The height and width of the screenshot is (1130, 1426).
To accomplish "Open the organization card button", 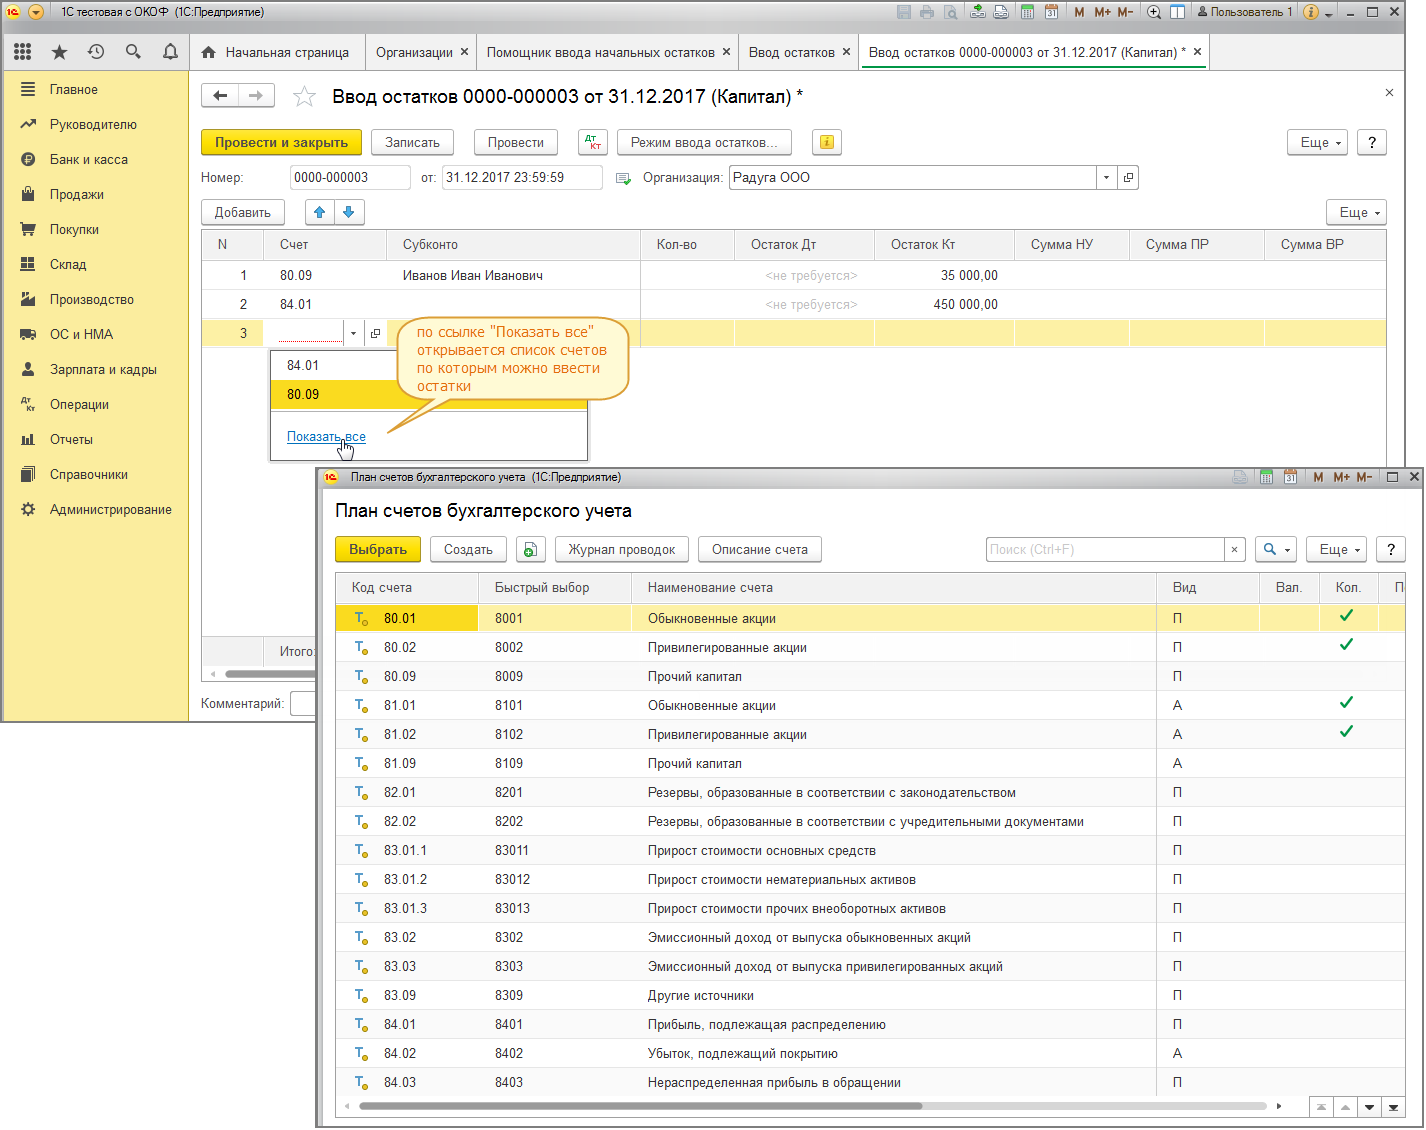I will [x=1128, y=177].
